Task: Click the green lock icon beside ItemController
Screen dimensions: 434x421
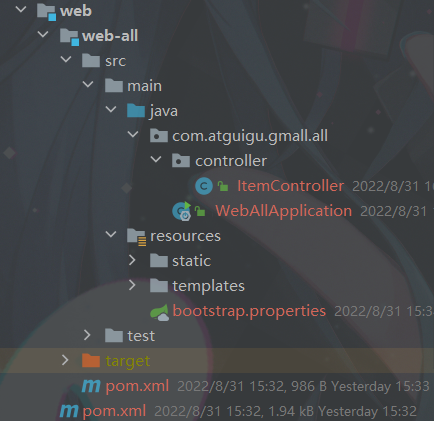Action: [x=223, y=186]
